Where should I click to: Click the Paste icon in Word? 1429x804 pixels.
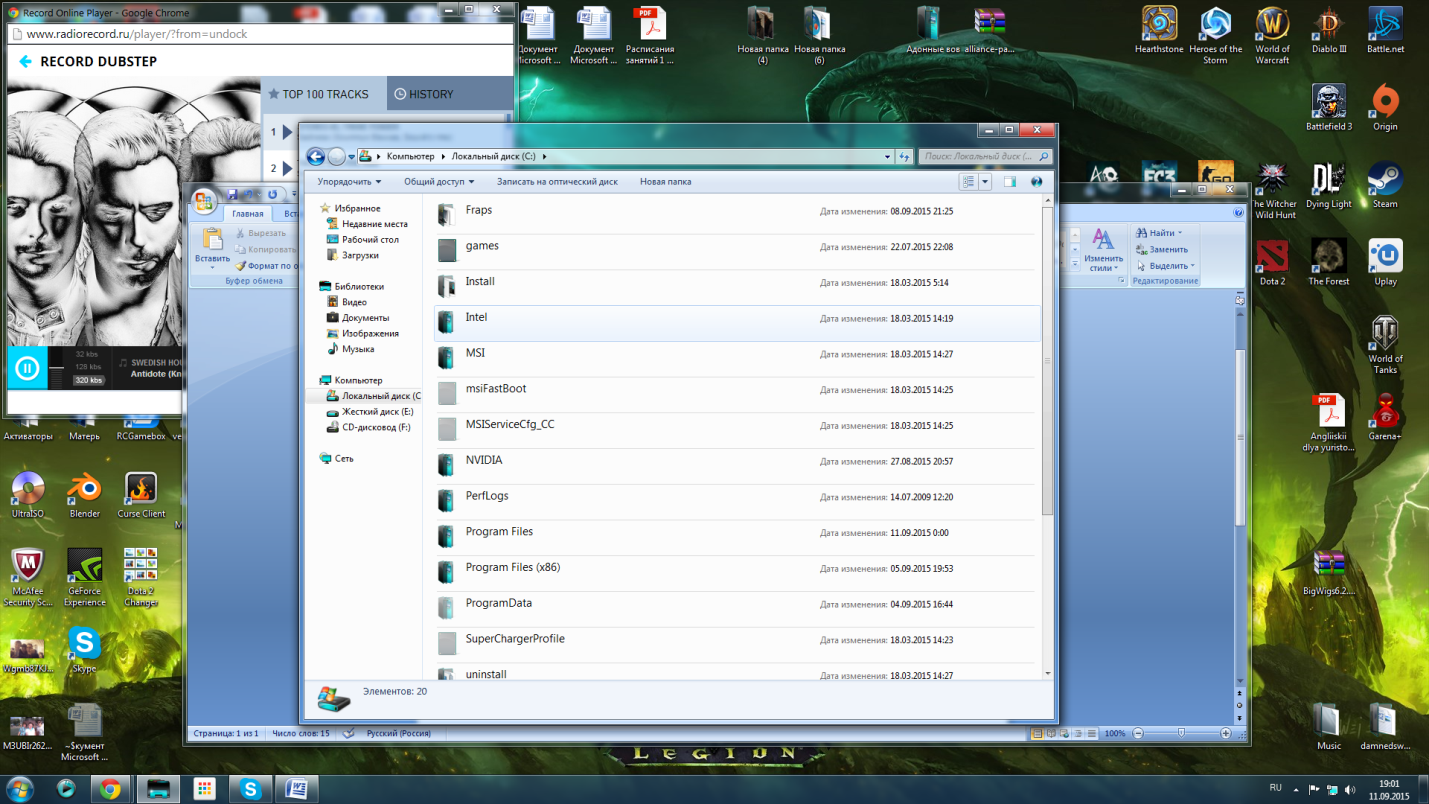pyautogui.click(x=212, y=238)
